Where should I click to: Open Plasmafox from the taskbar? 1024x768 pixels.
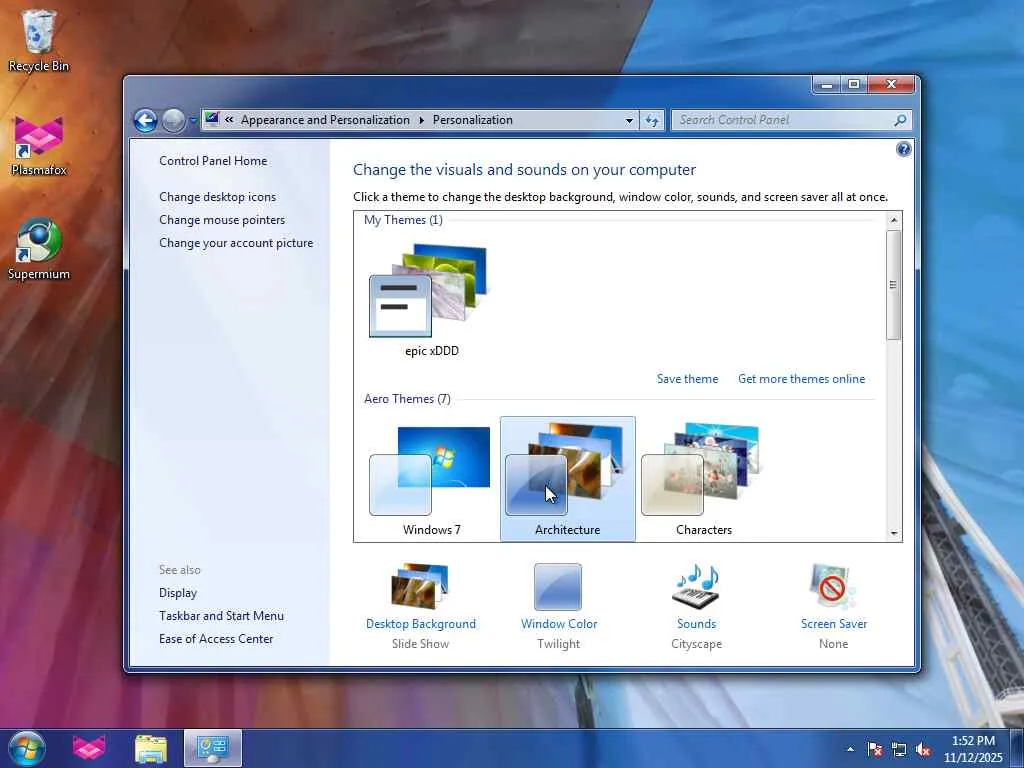pos(89,748)
